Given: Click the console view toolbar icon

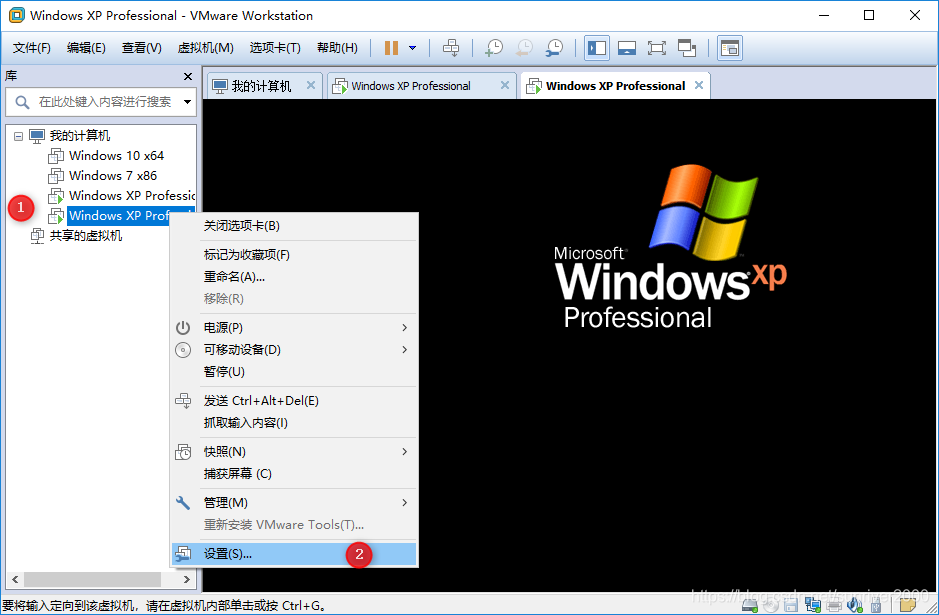Looking at the screenshot, I should coord(729,48).
